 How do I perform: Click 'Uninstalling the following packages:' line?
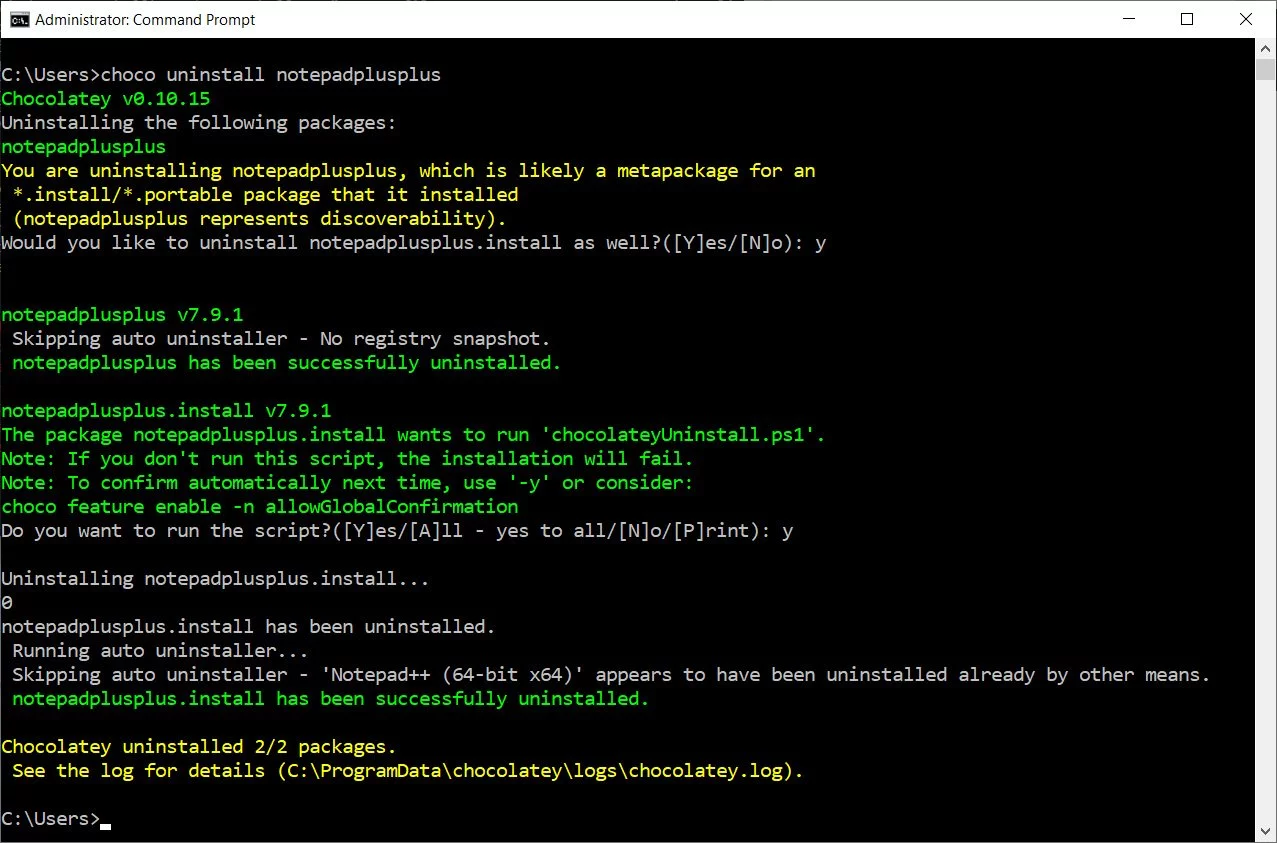tap(199, 123)
